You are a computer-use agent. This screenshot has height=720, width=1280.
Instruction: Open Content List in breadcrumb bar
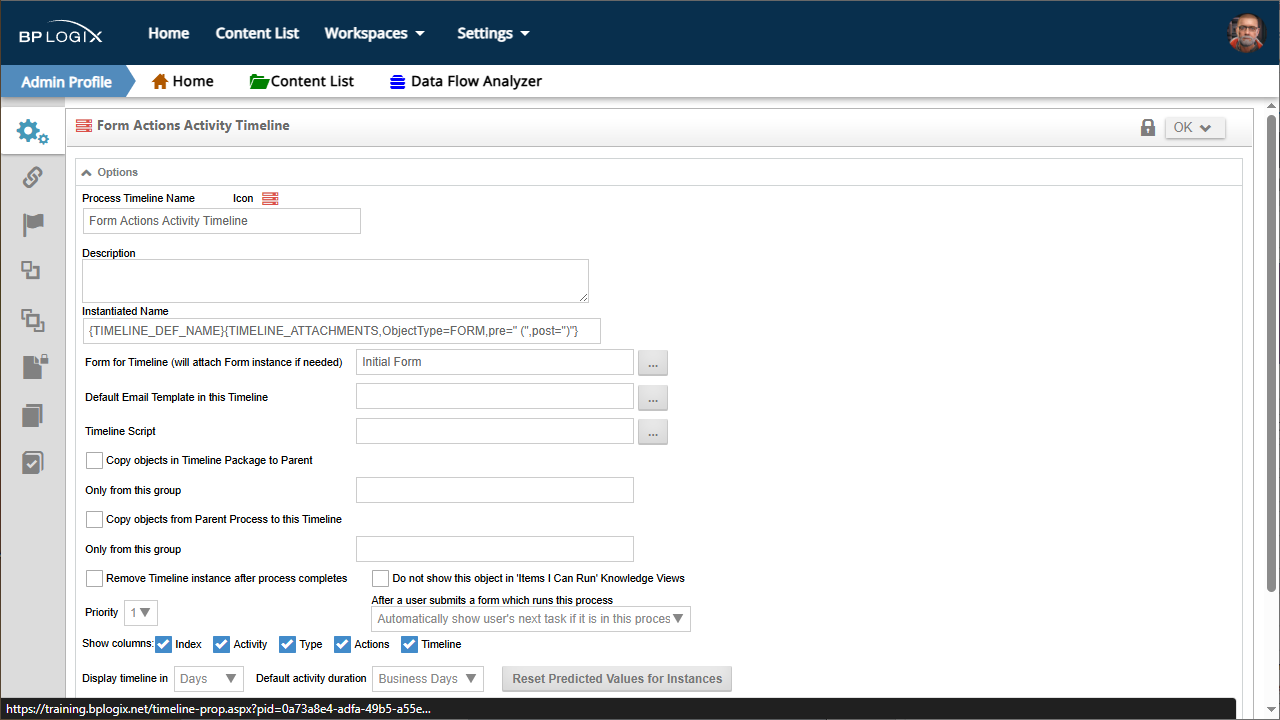[x=312, y=82]
